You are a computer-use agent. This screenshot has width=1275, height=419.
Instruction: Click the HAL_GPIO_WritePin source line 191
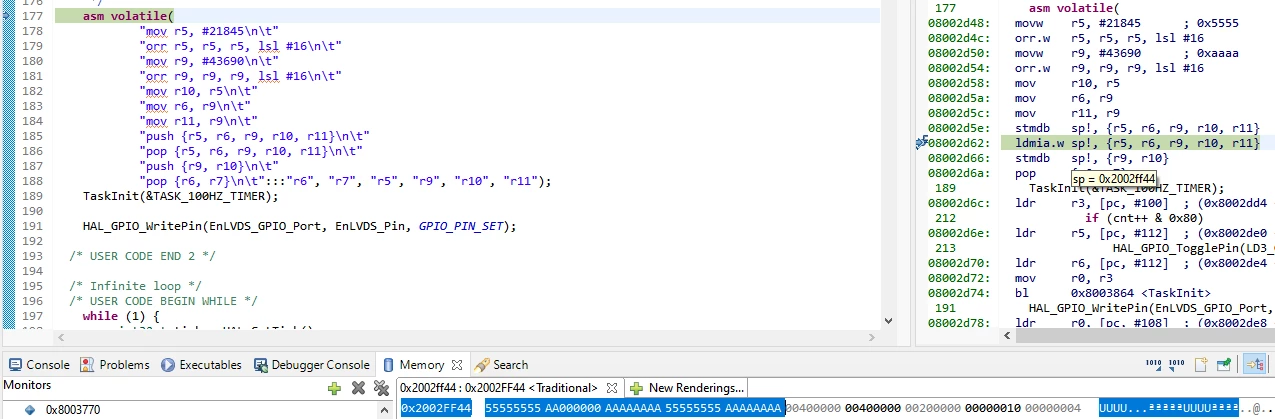[300, 227]
